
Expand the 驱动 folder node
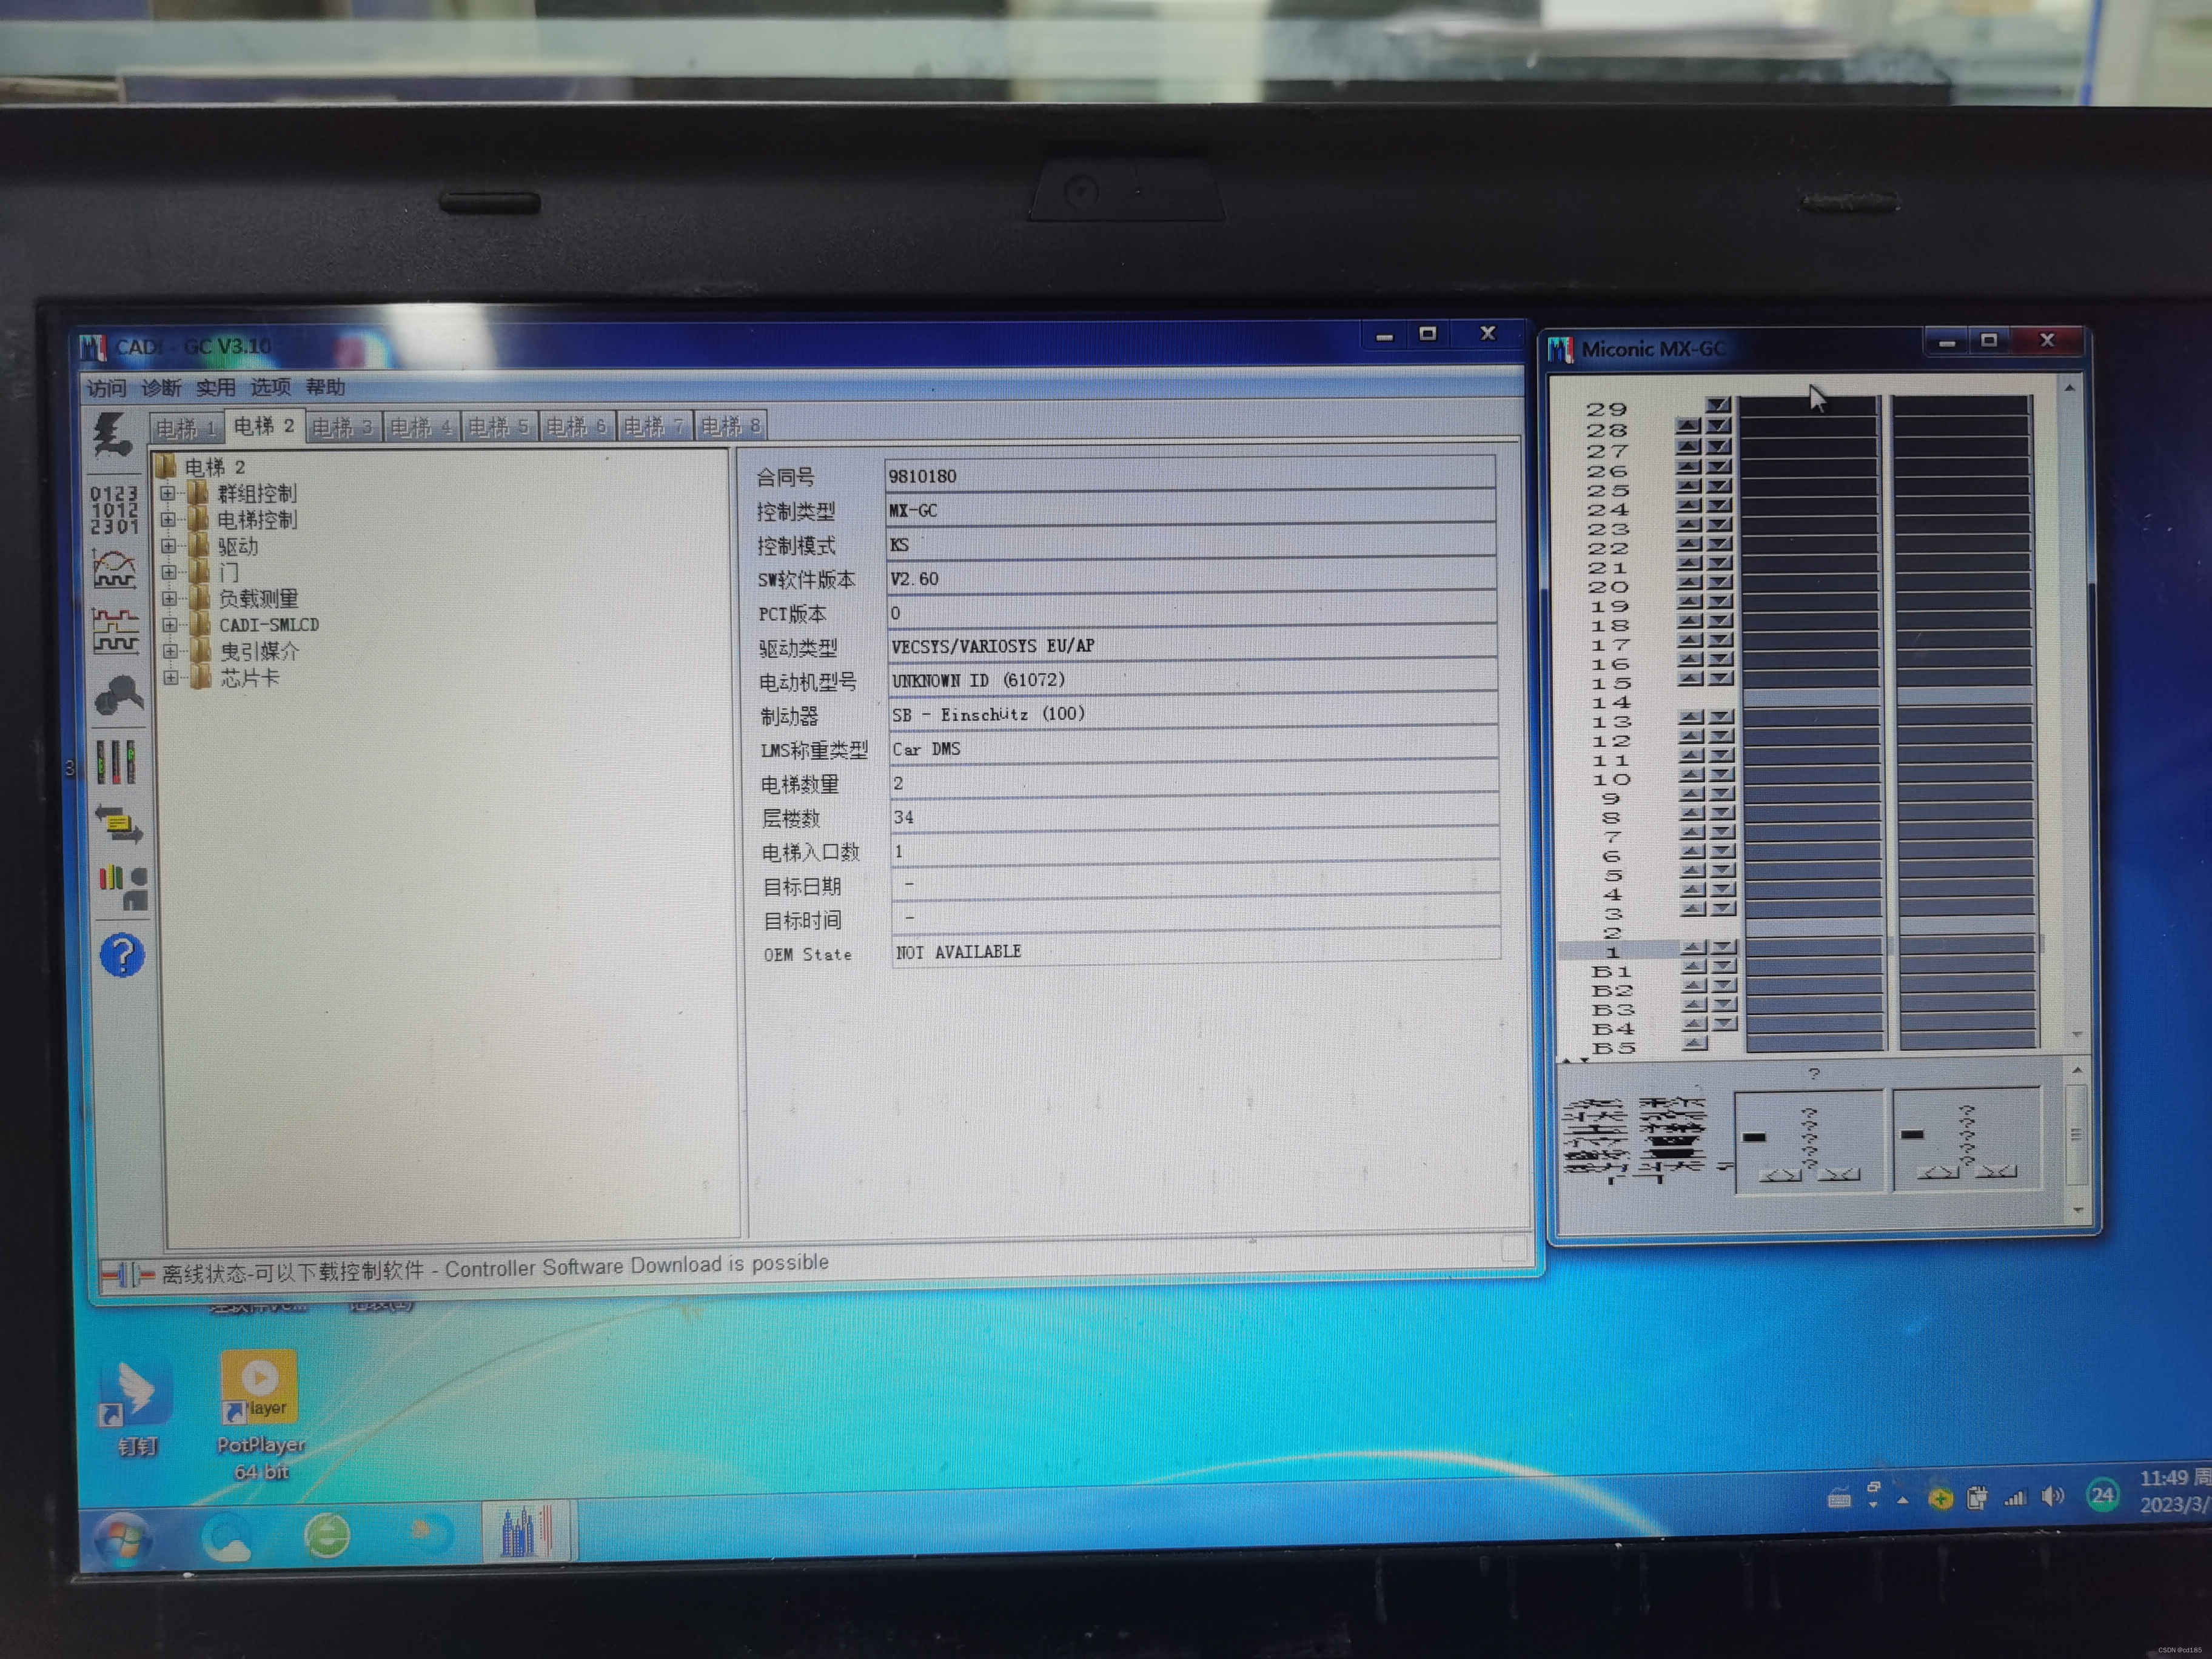click(x=168, y=546)
